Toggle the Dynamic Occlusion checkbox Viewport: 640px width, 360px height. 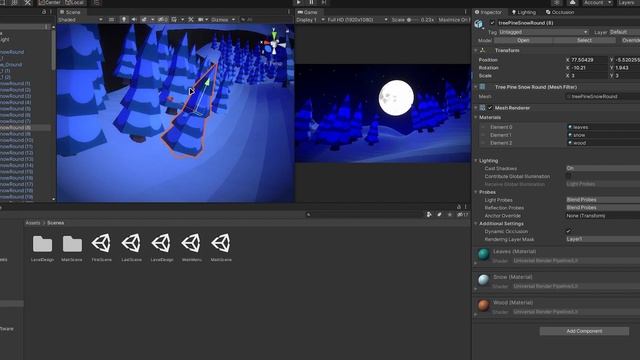569,231
